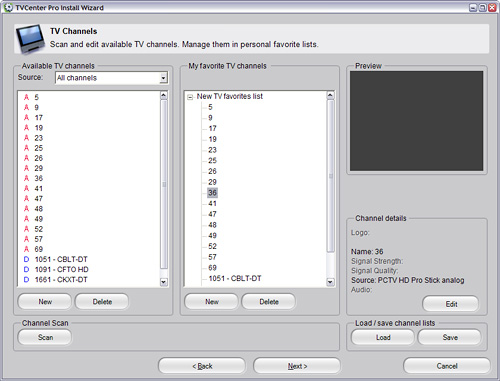Image resolution: width=500 pixels, height=381 pixels.
Task: Click the analog icon beside channel 29
Action: 26,168
